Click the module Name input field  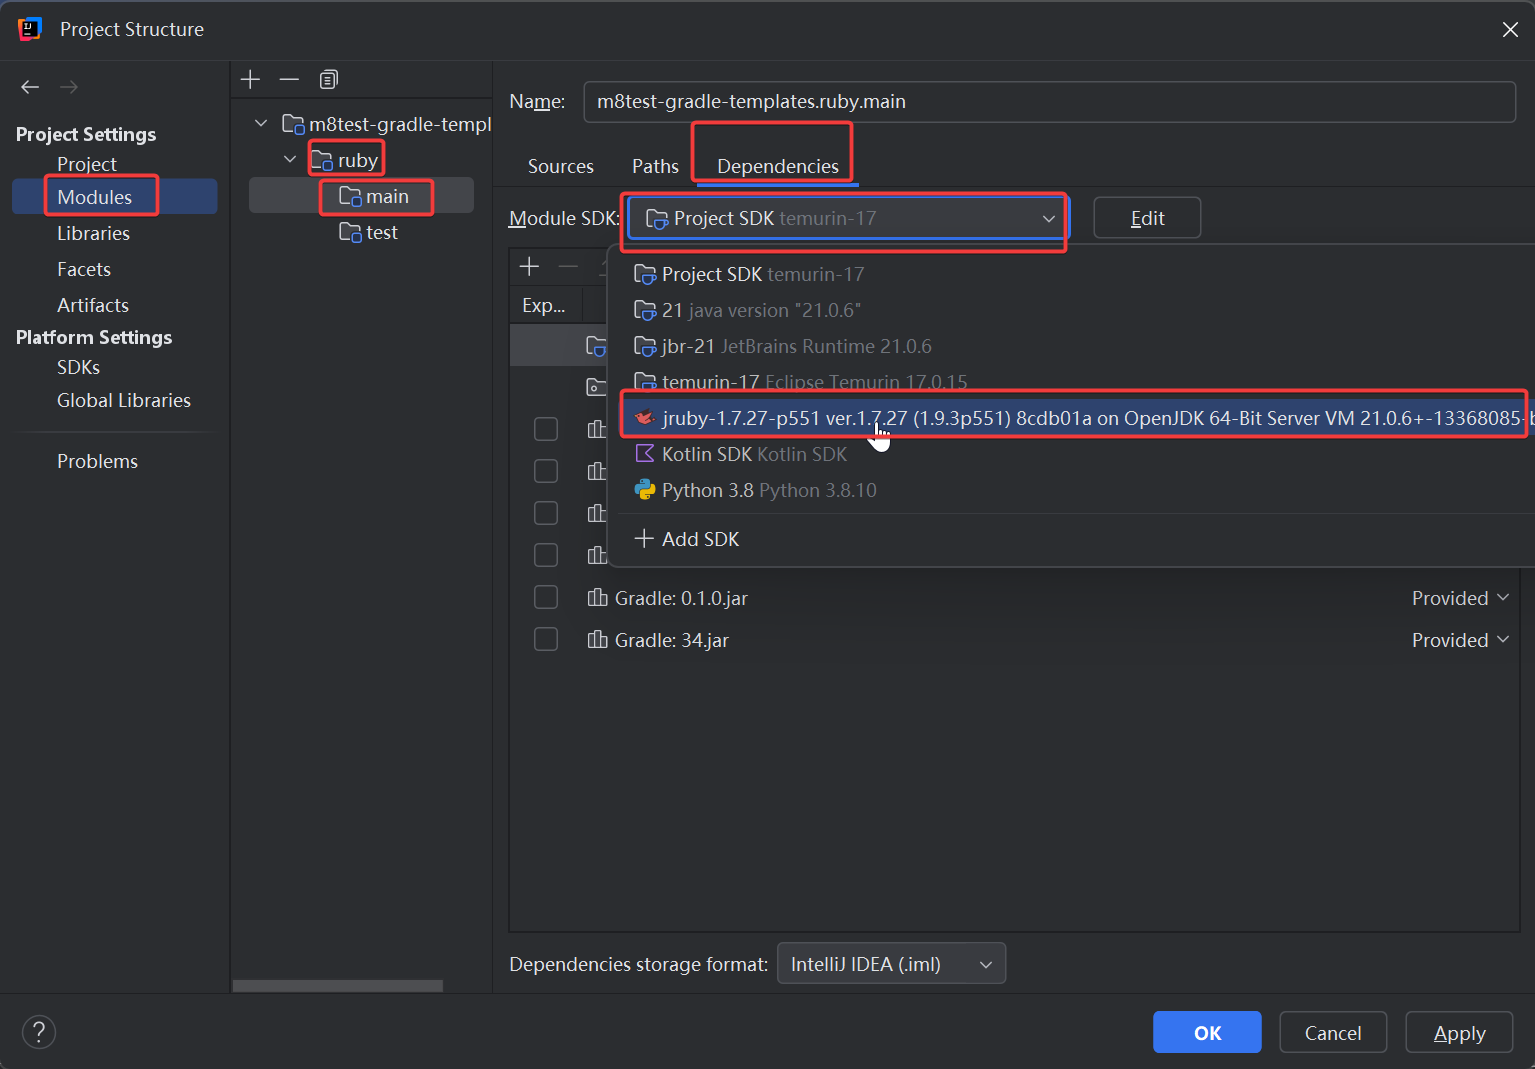tap(1048, 102)
